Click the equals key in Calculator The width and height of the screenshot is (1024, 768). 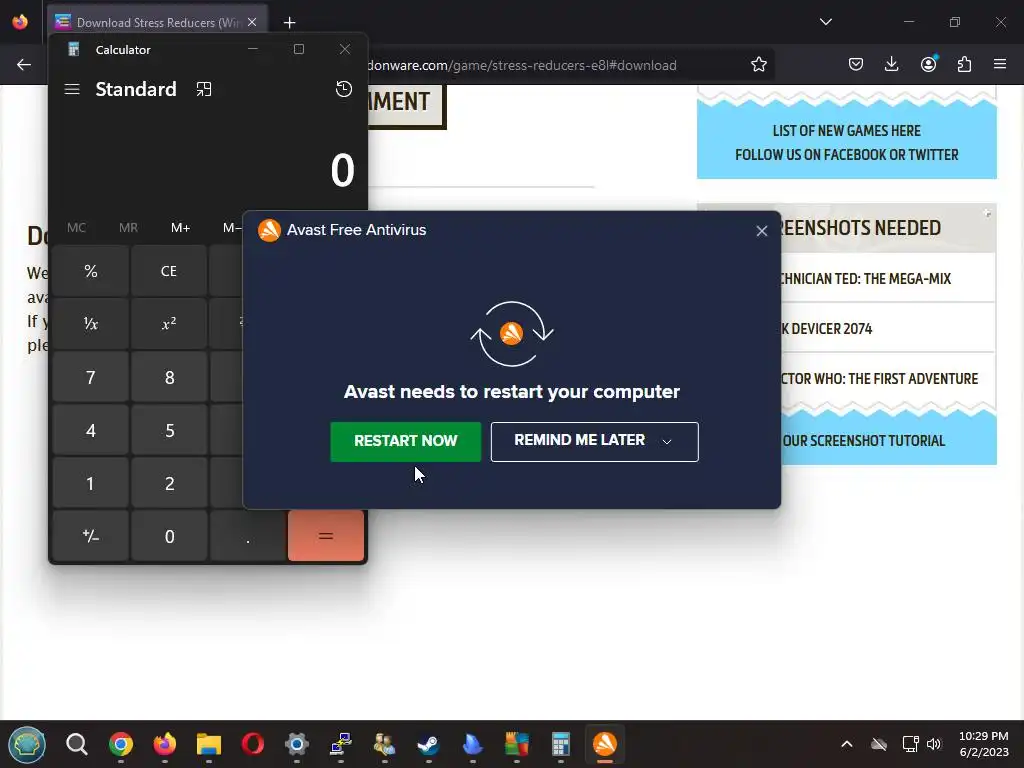[326, 536]
